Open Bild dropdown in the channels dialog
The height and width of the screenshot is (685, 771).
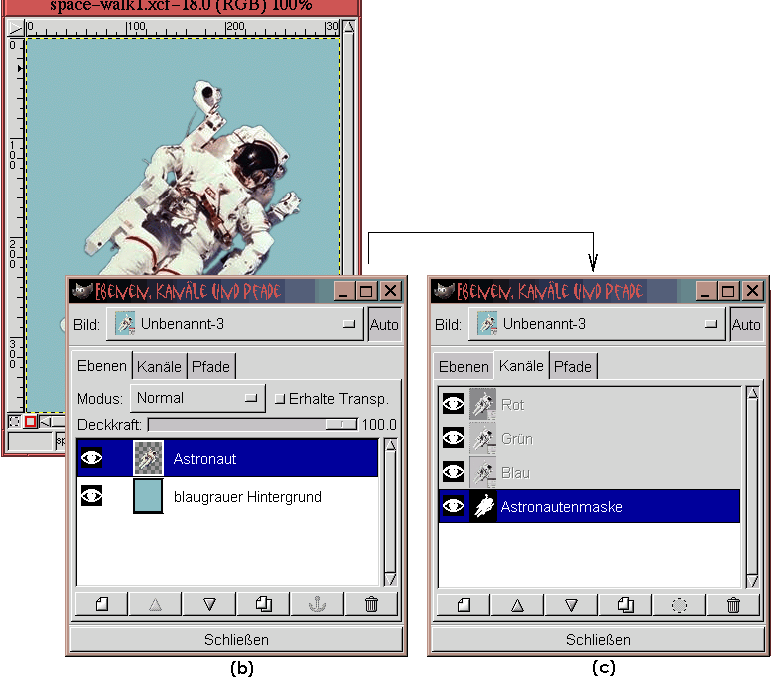pos(599,324)
